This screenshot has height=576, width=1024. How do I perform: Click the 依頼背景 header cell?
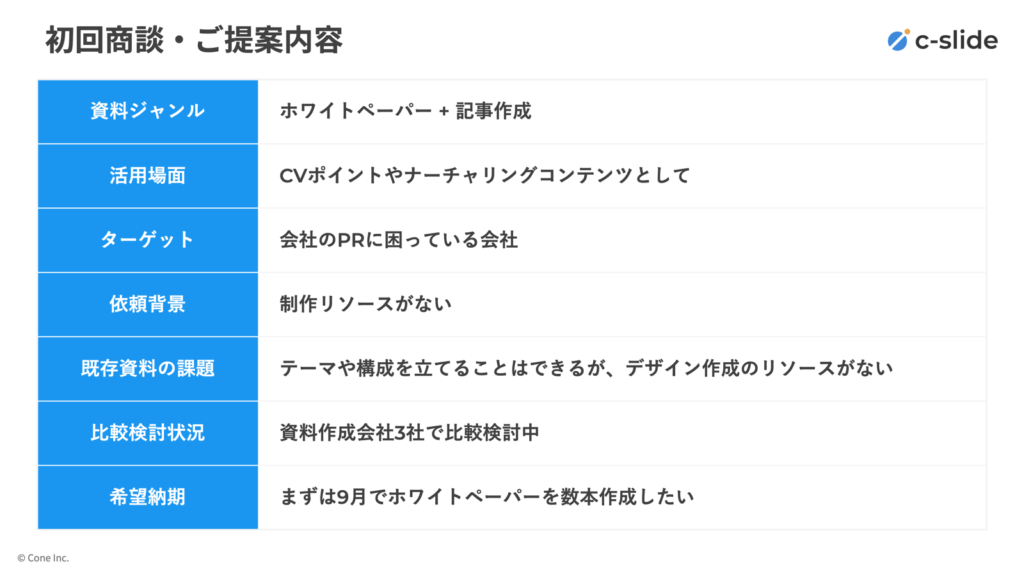[148, 304]
